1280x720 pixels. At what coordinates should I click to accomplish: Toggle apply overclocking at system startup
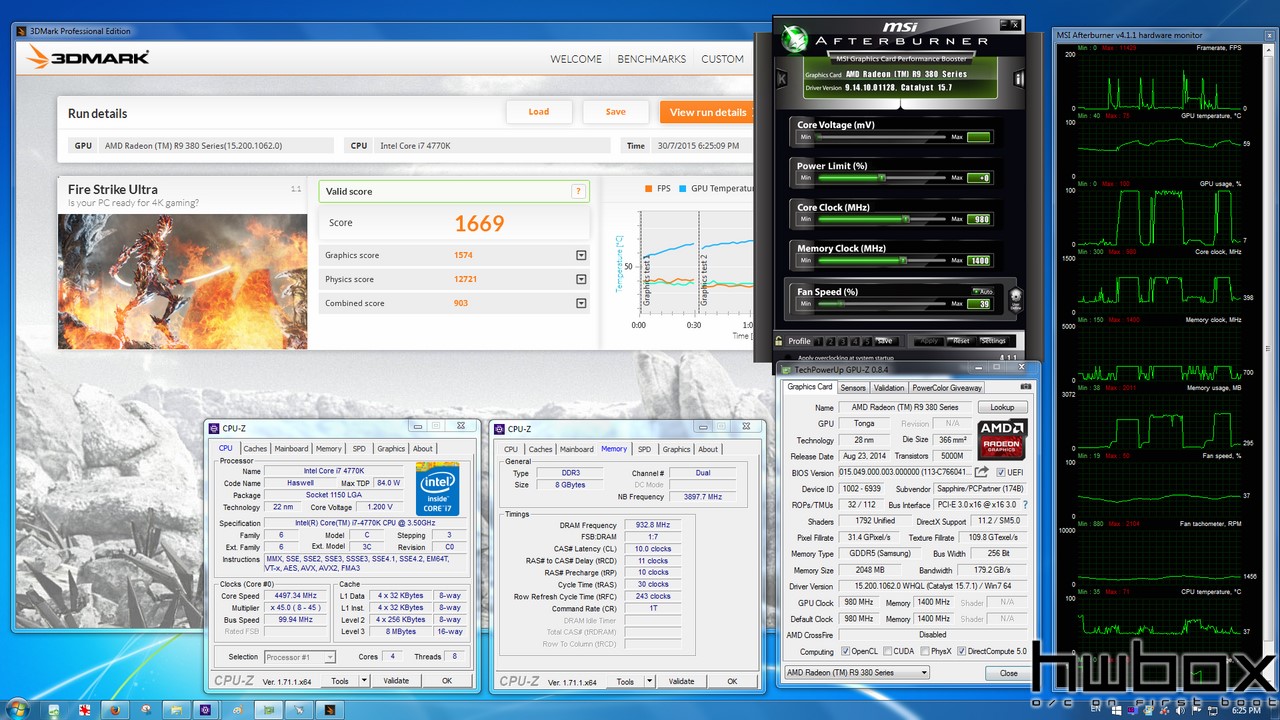pos(788,357)
